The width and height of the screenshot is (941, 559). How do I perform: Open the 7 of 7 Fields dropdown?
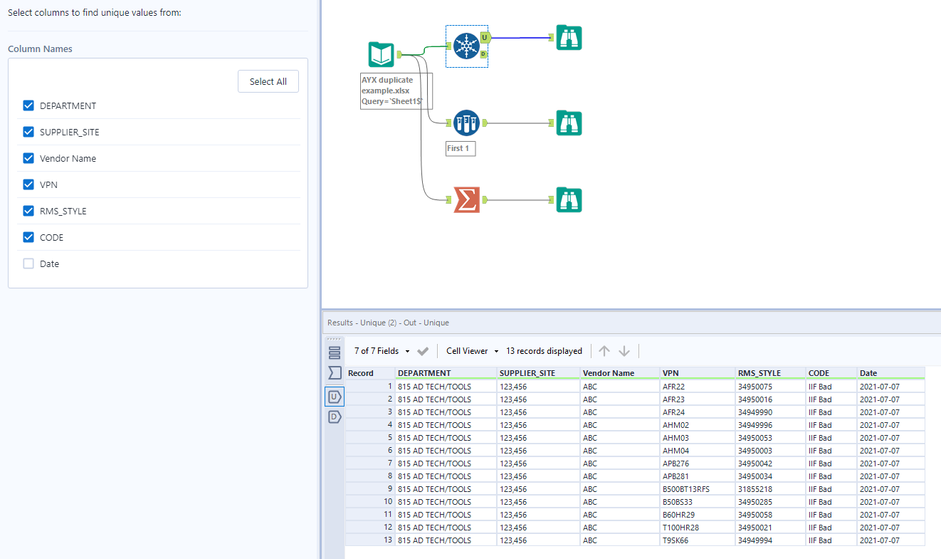382,351
